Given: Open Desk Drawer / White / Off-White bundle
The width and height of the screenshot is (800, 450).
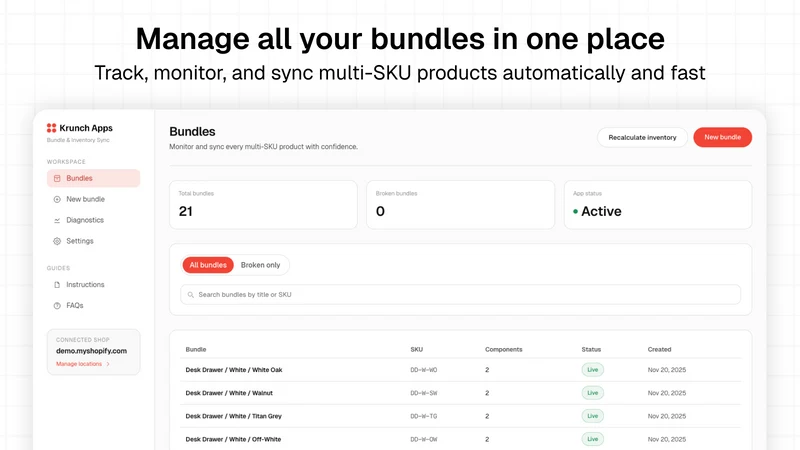Looking at the screenshot, I should pos(233,439).
